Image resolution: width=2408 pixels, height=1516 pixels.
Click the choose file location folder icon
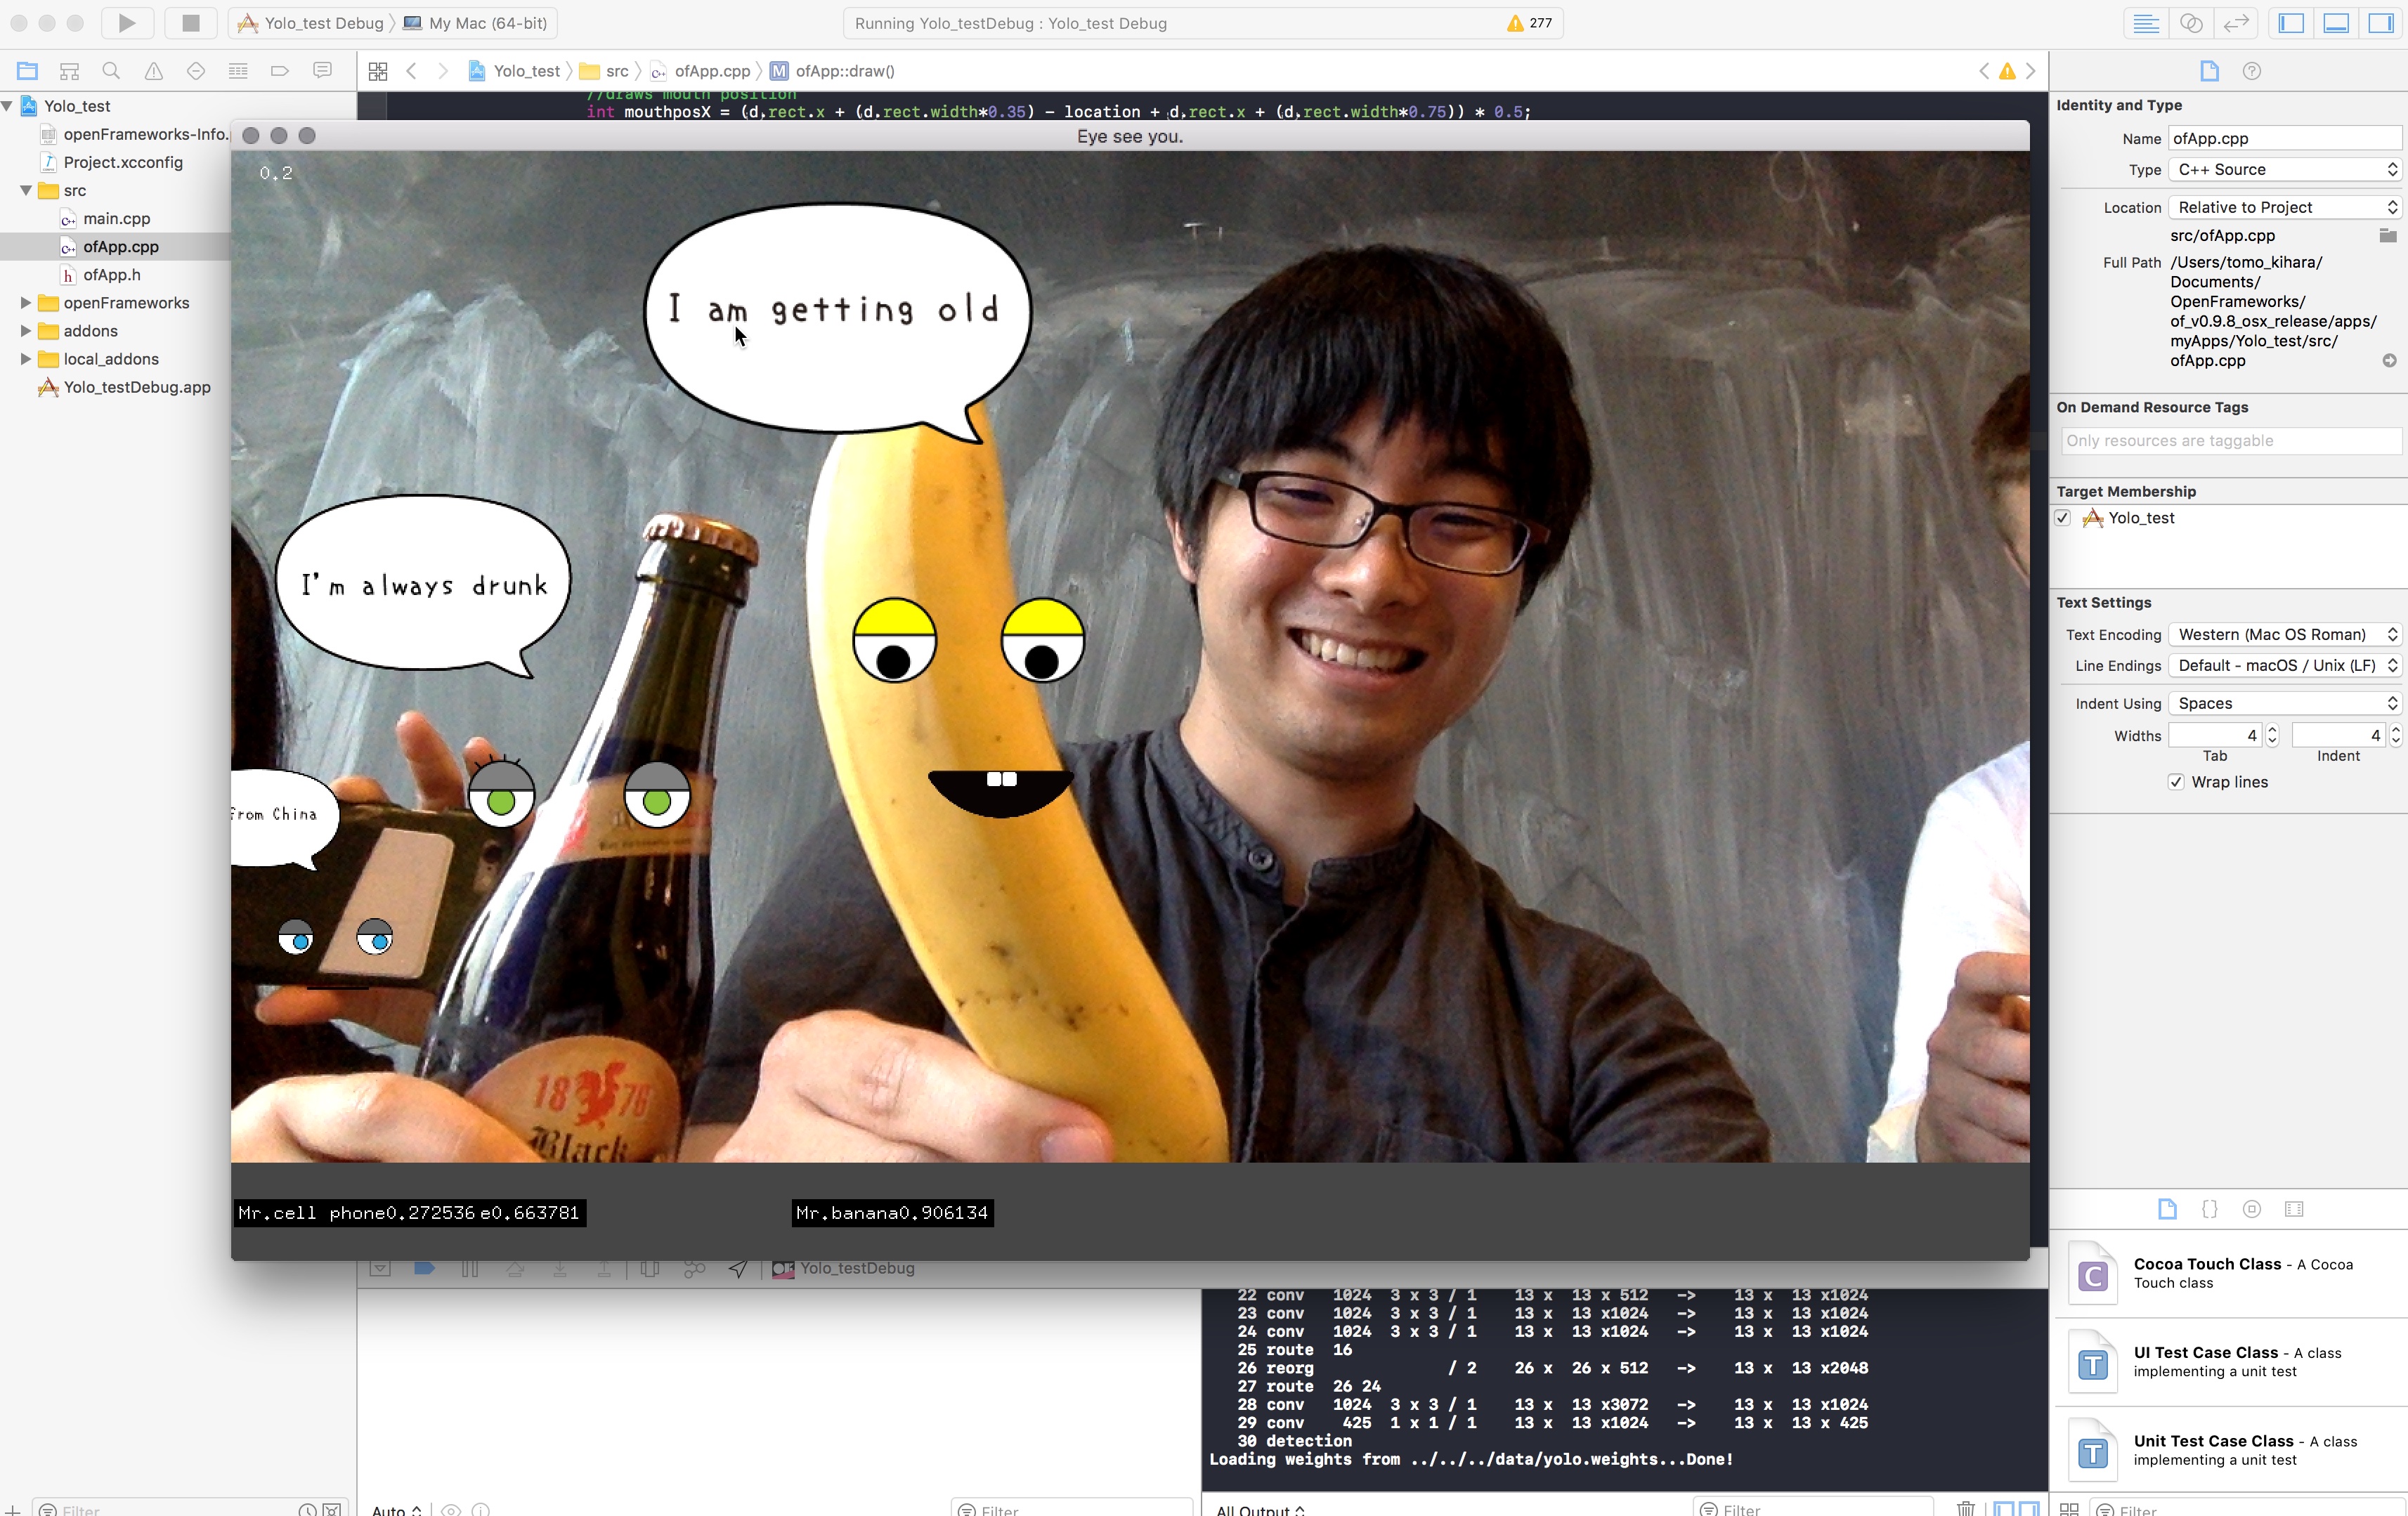tap(2387, 236)
